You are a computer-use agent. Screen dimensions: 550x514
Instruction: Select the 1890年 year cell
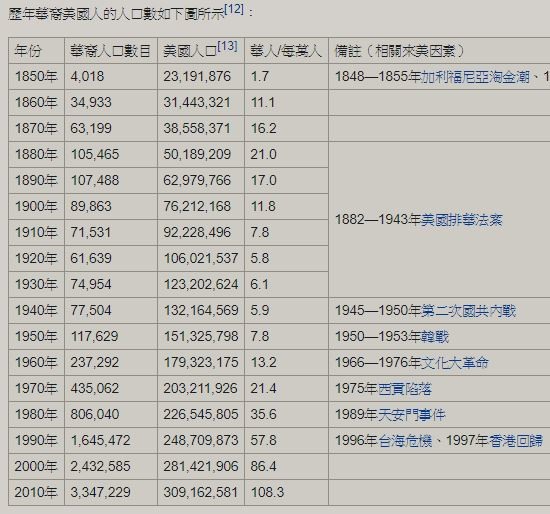click(36, 180)
